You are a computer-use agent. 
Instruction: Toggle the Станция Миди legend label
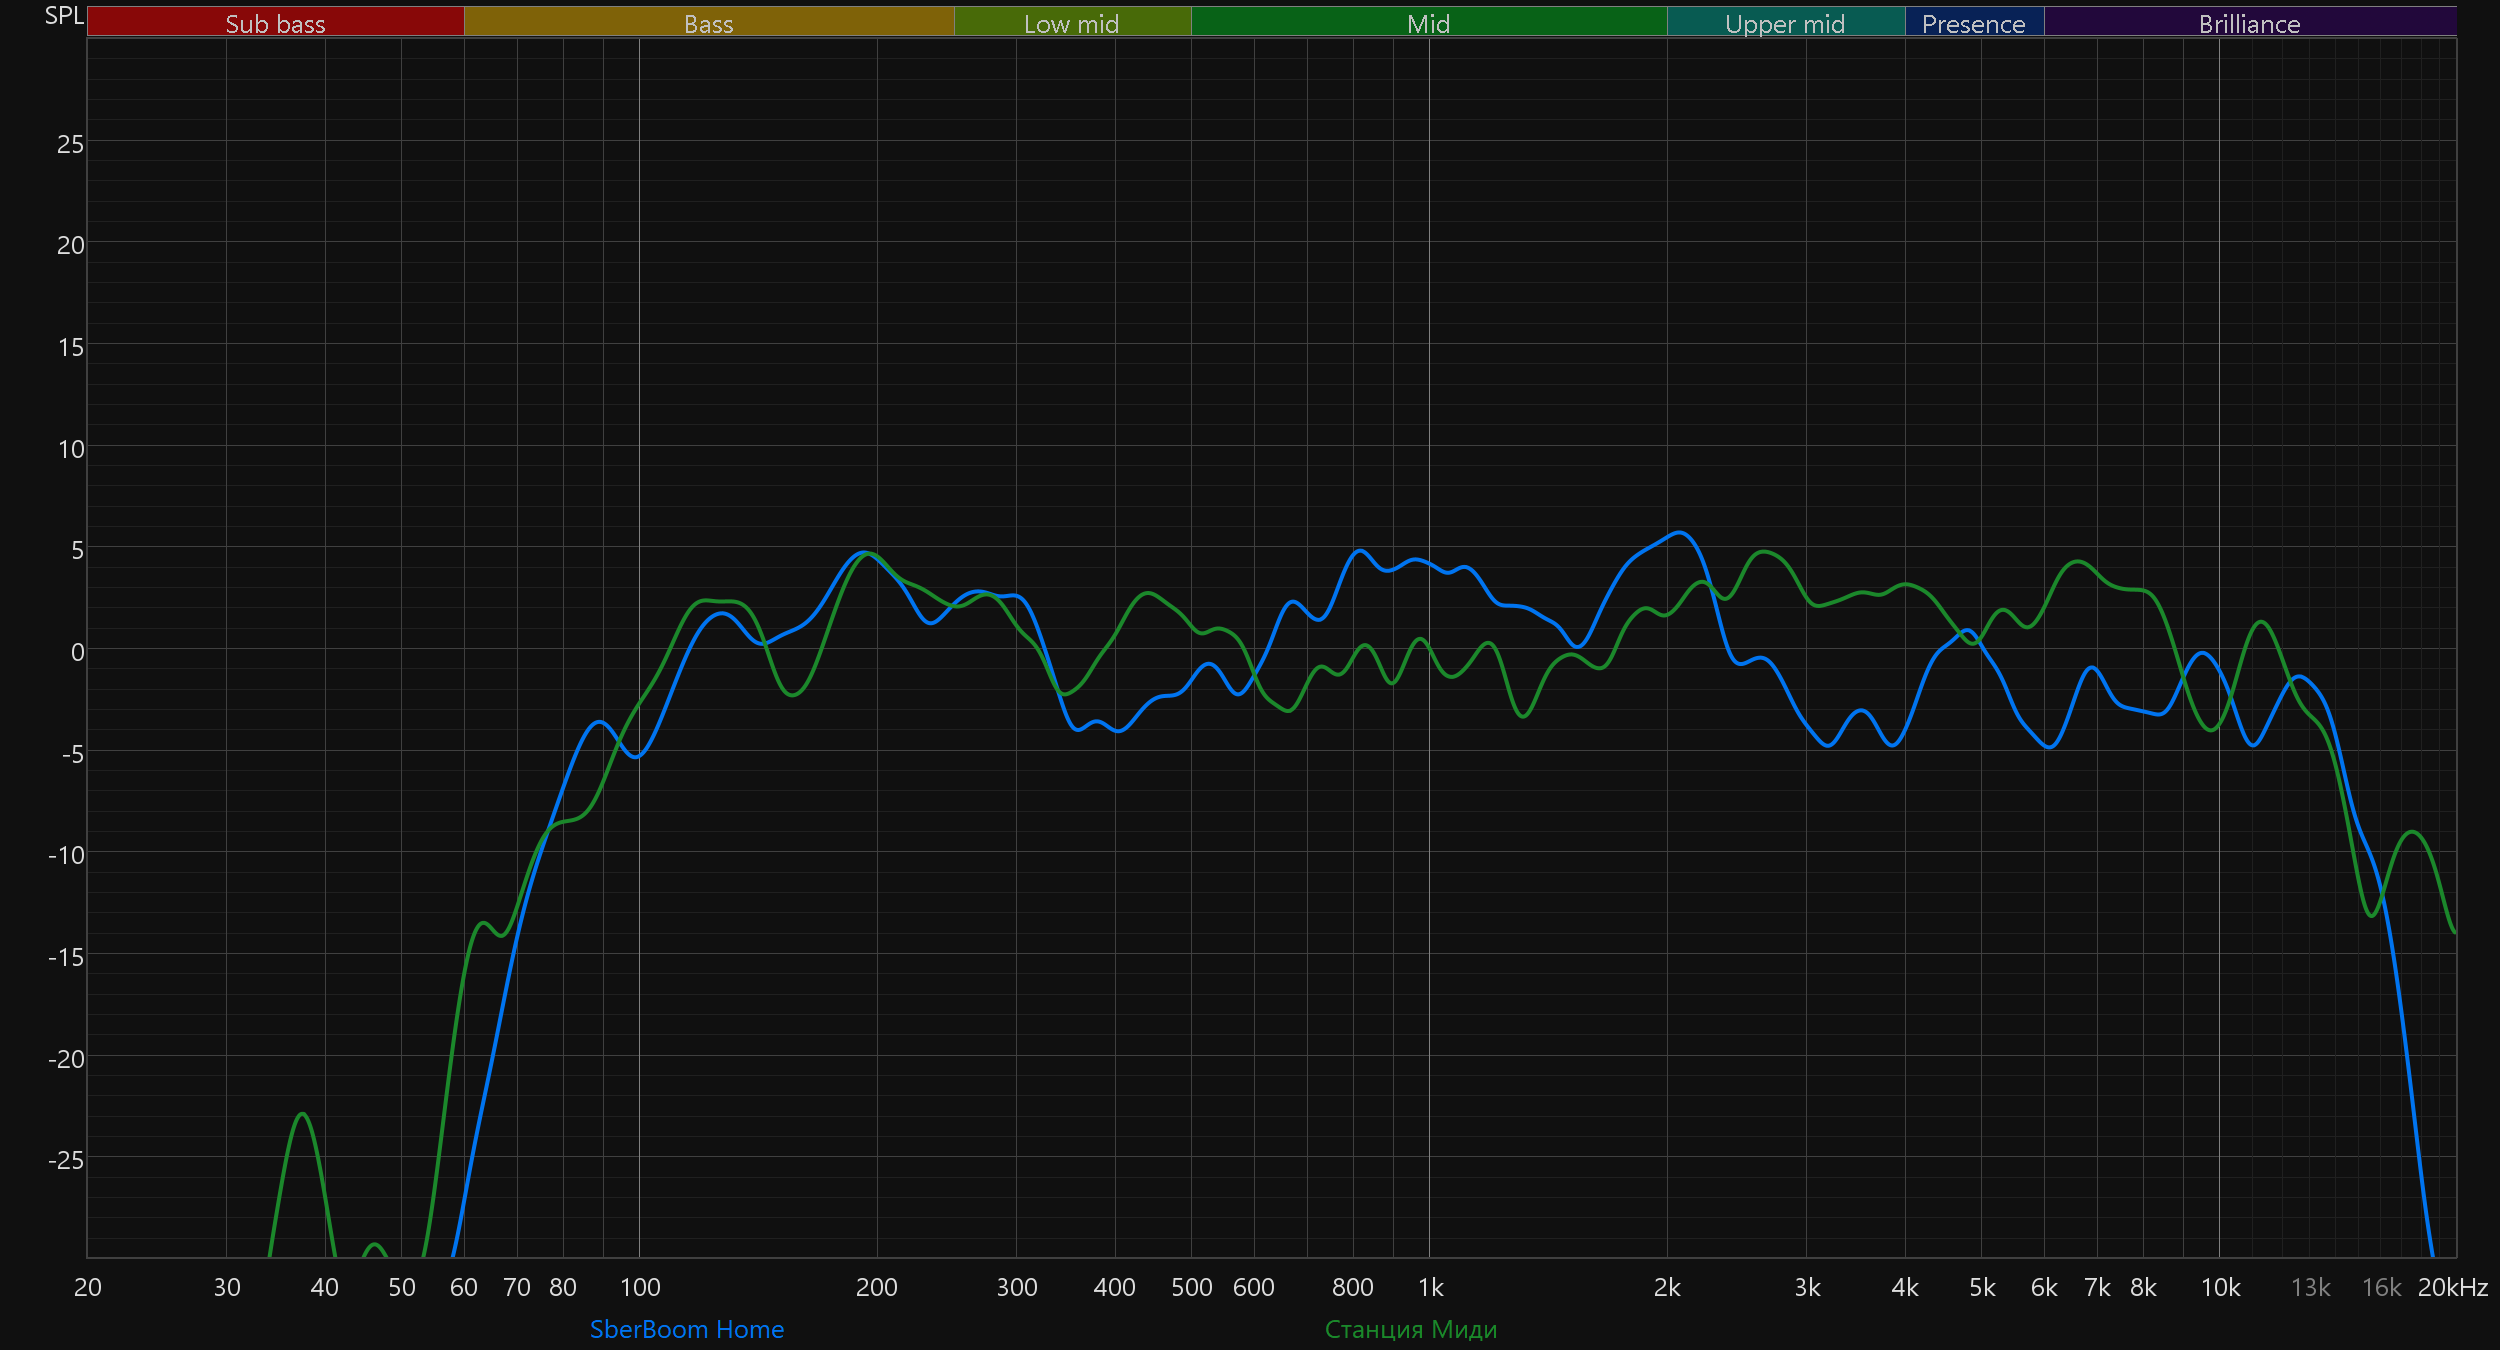pos(1410,1329)
